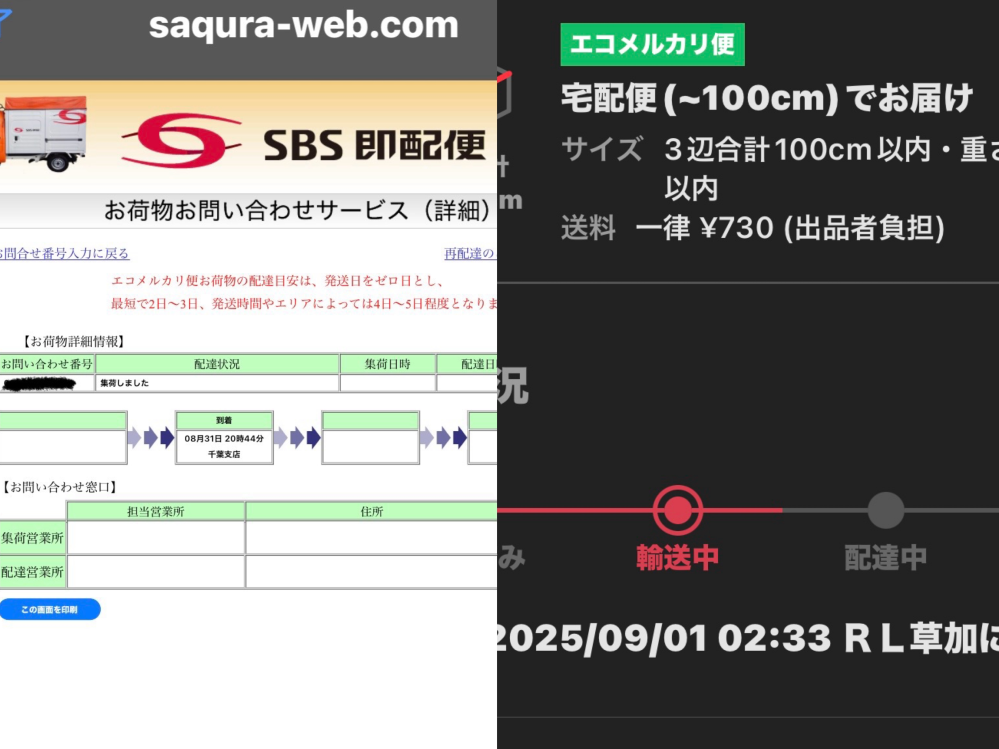Click the redacted お問い合わせ番号 cell

[47, 383]
